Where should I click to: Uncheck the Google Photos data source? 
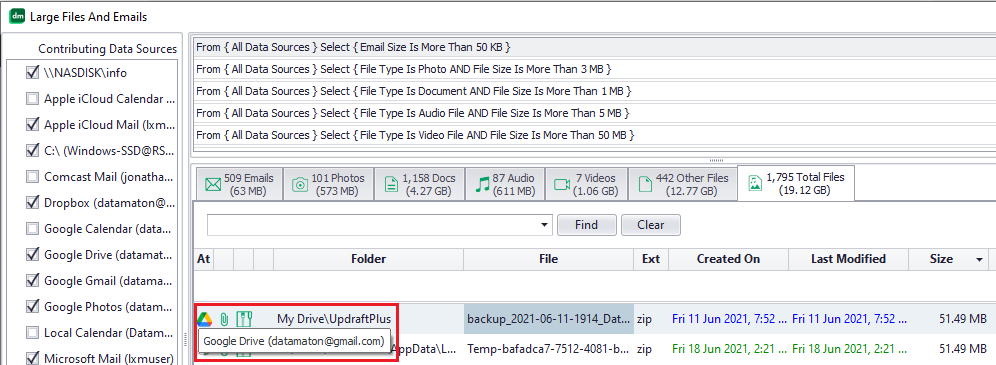point(32,307)
